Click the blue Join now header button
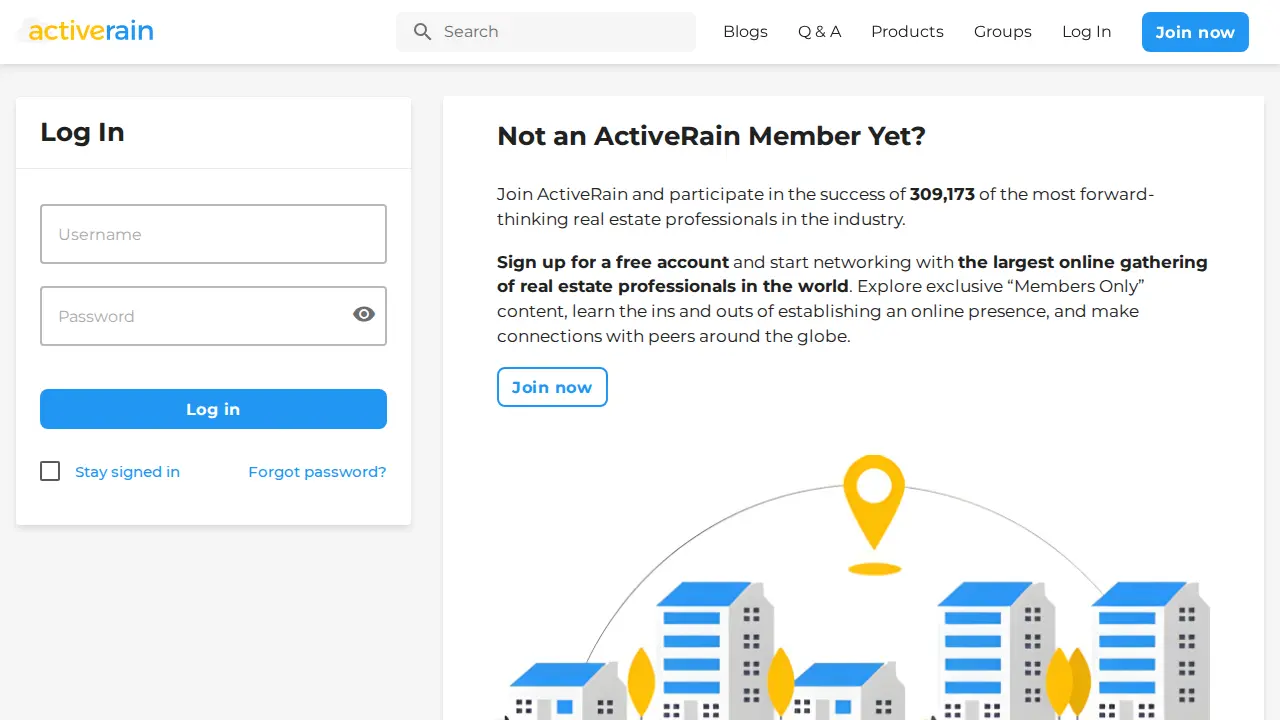The width and height of the screenshot is (1280, 720). point(1195,32)
